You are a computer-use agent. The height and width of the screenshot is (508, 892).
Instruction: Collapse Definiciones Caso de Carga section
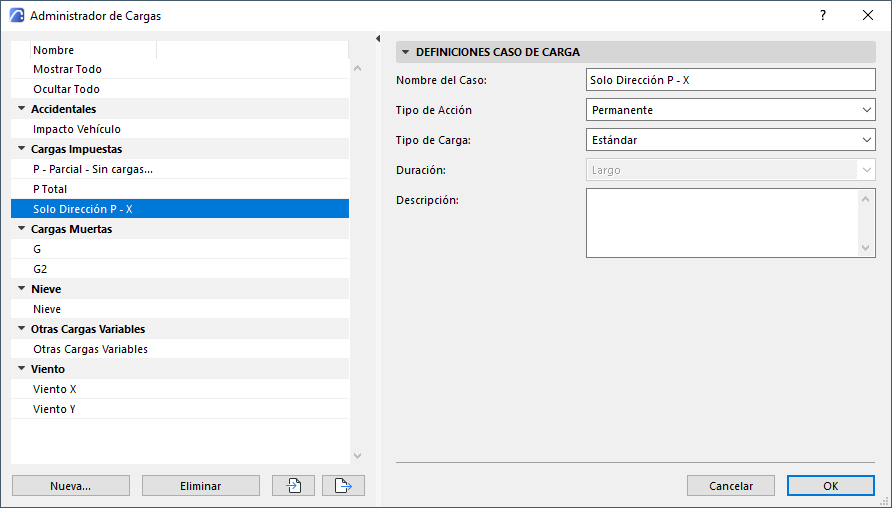[406, 52]
